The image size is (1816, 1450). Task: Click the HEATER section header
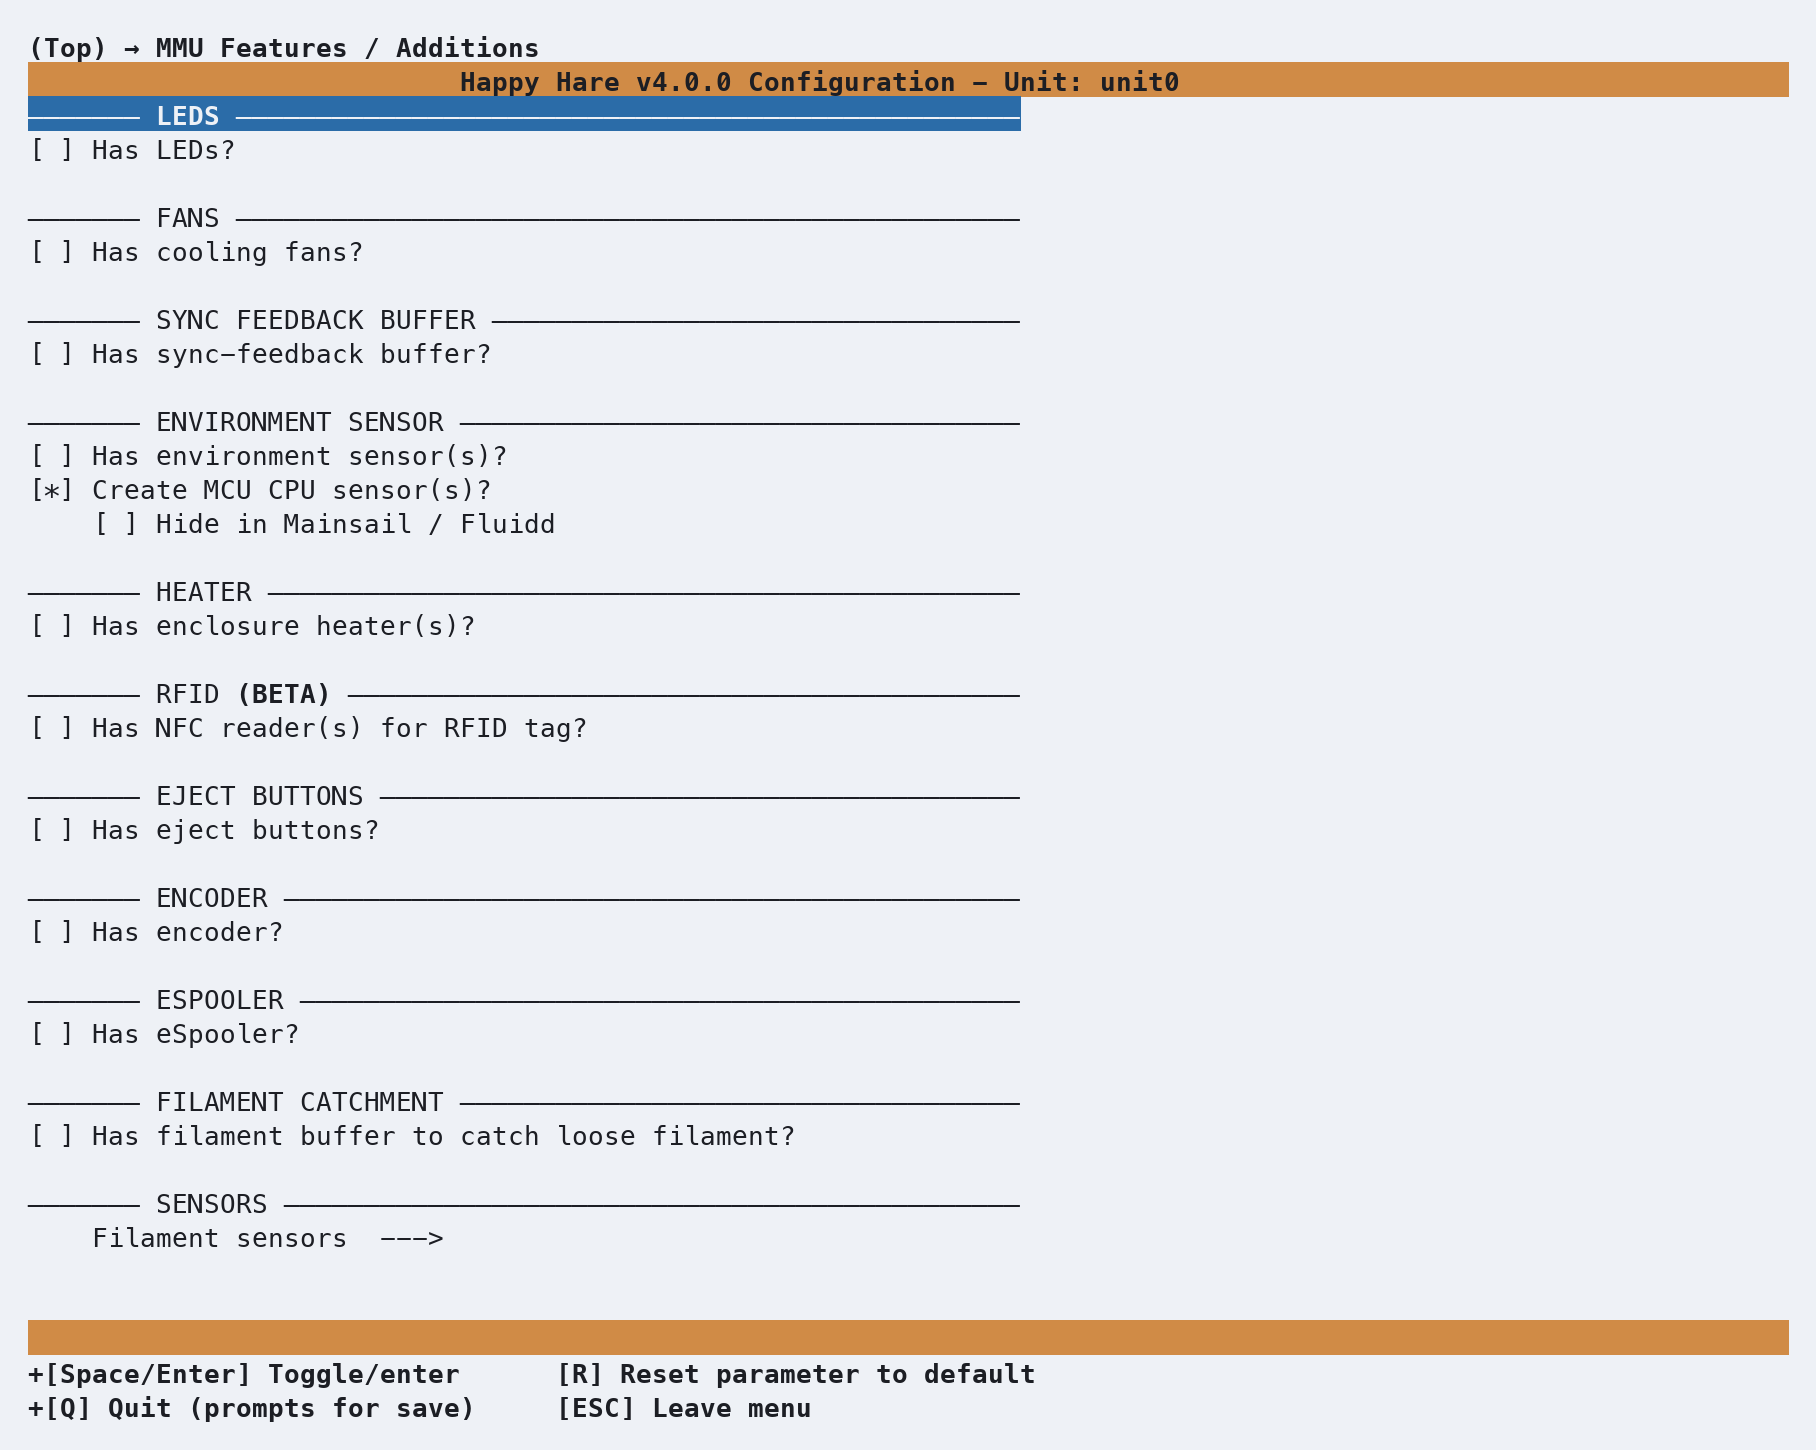[524, 593]
